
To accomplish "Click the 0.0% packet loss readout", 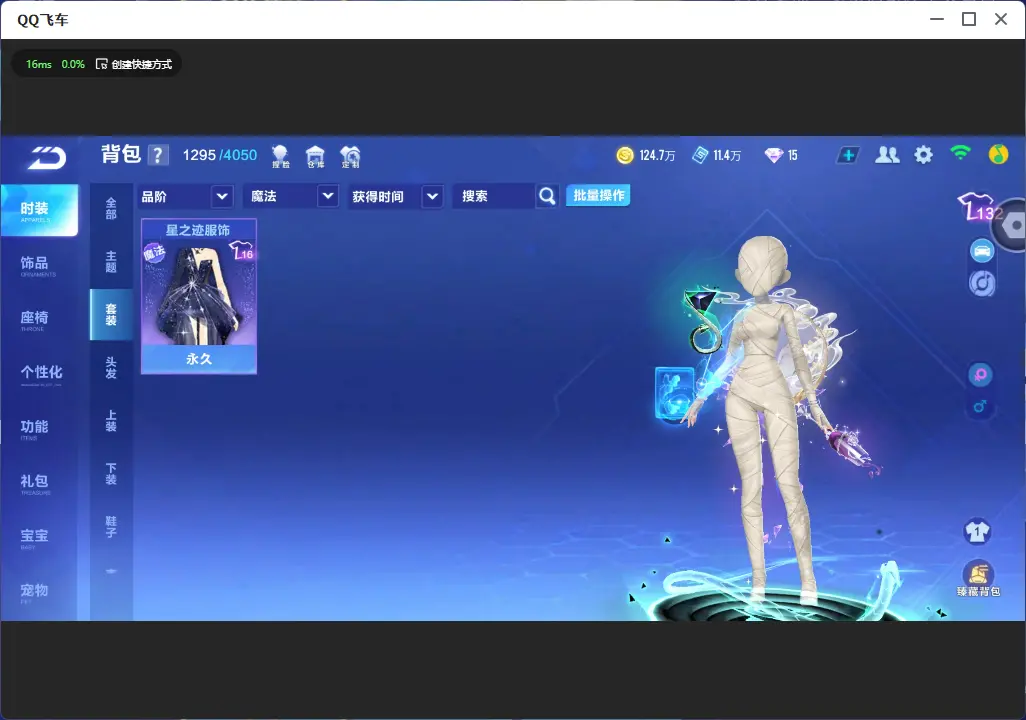I will tap(73, 64).
